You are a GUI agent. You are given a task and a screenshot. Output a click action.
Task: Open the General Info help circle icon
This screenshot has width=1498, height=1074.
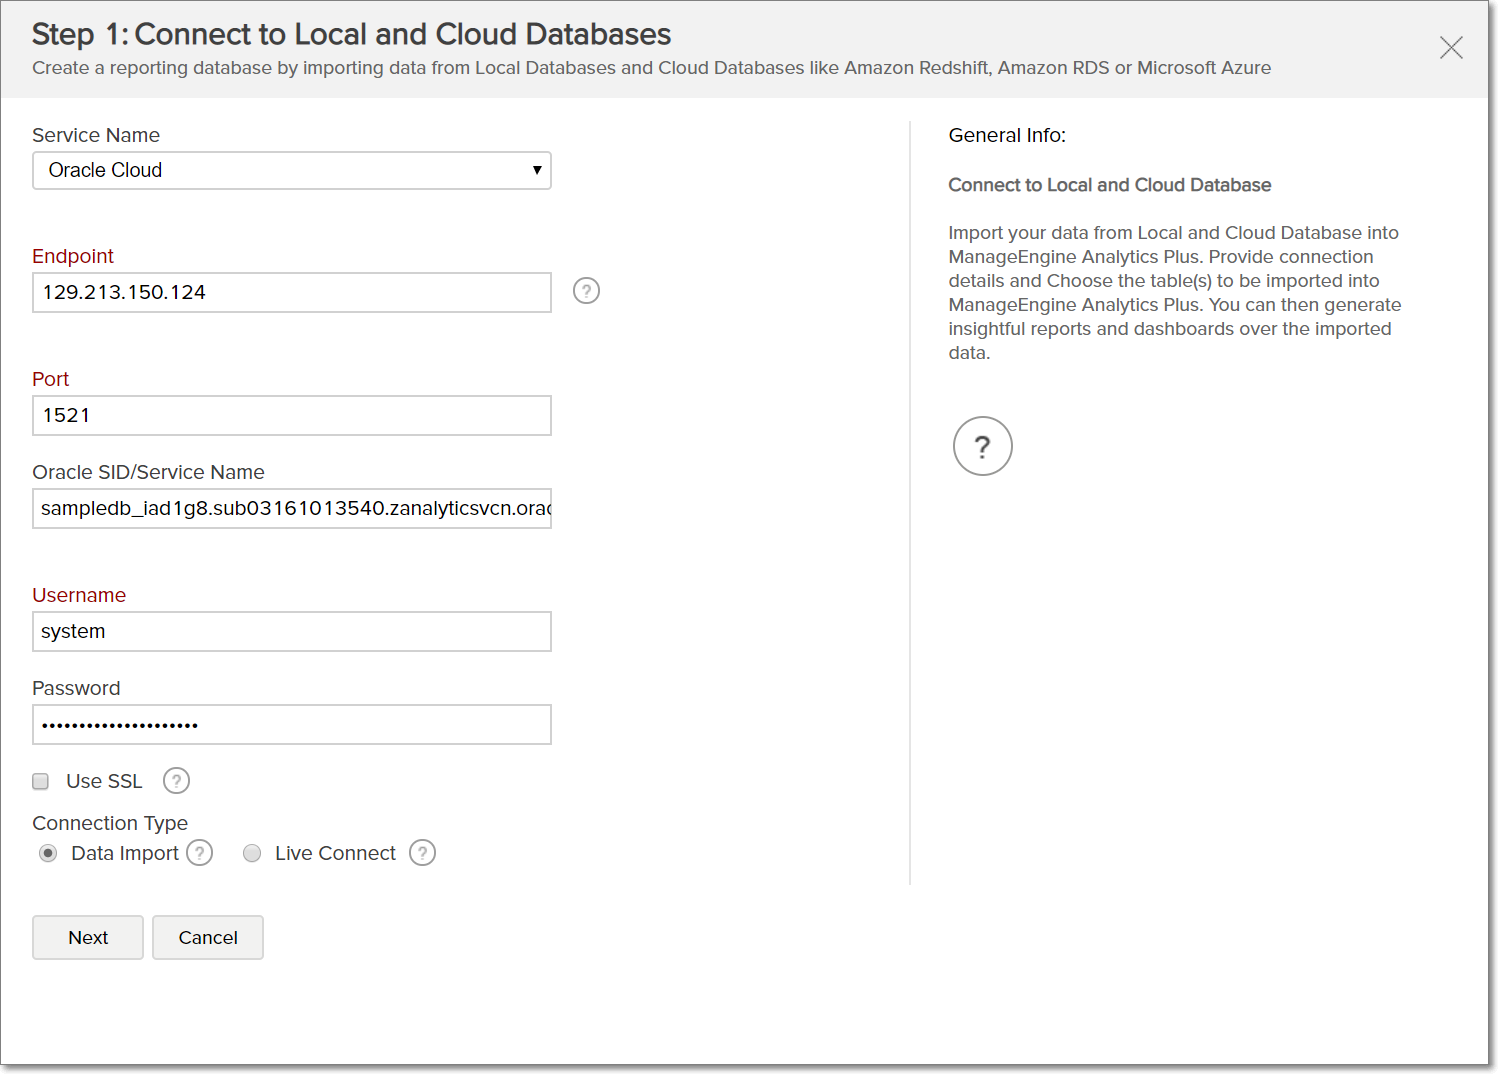click(x=982, y=446)
